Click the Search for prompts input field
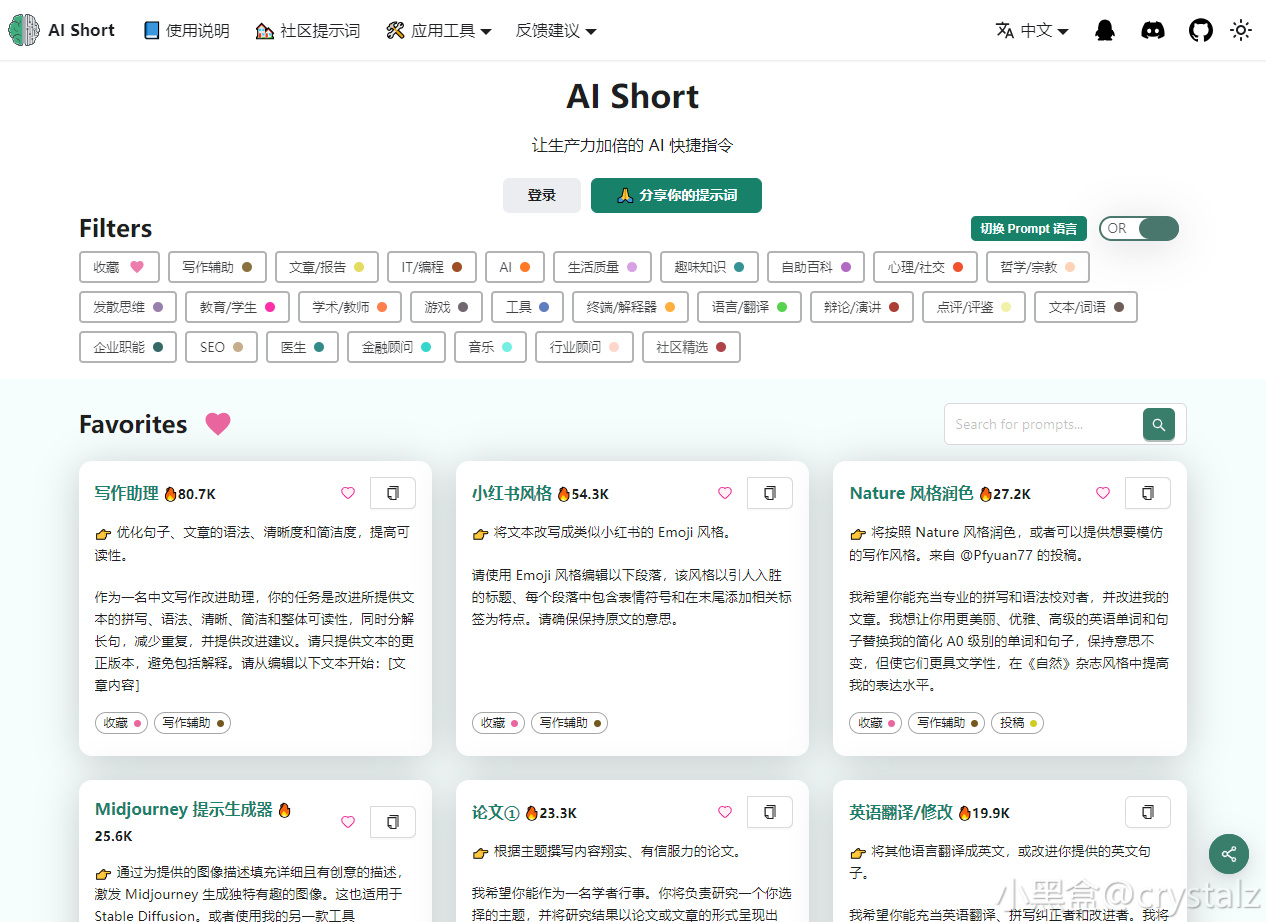This screenshot has height=922, width=1266. [x=1043, y=424]
